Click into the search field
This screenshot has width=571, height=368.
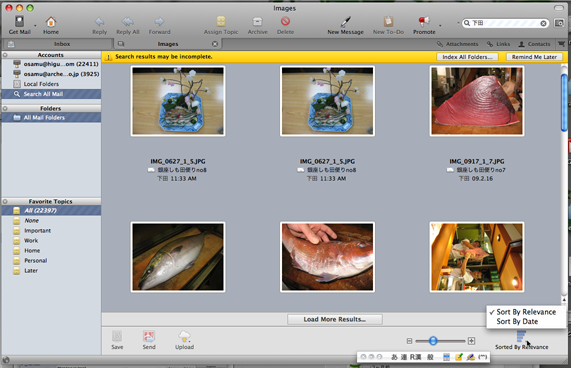[505, 23]
